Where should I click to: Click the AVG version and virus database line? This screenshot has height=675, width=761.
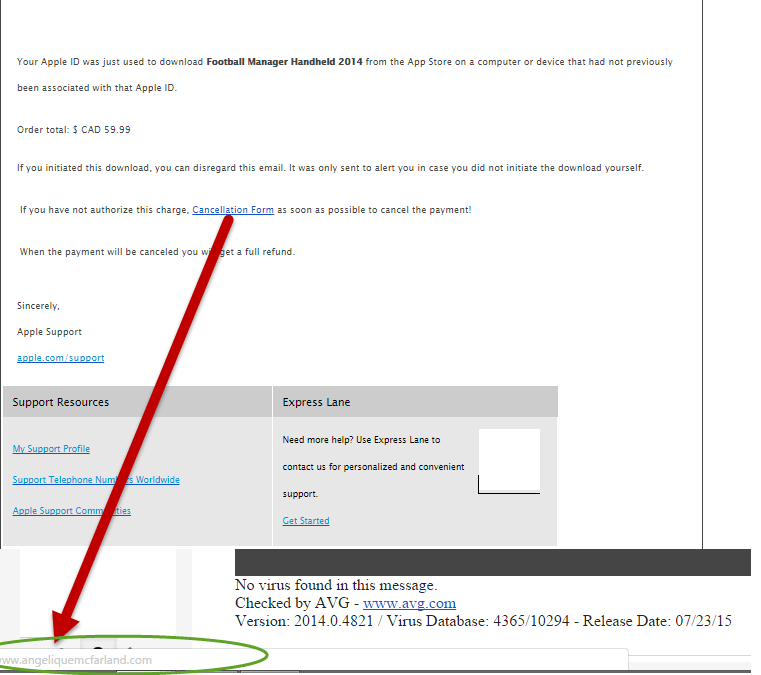point(483,621)
